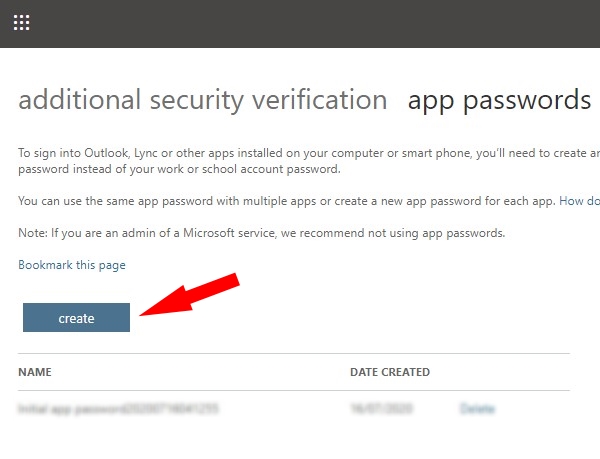
Task: Sort by the NAME column header
Action: [35, 372]
